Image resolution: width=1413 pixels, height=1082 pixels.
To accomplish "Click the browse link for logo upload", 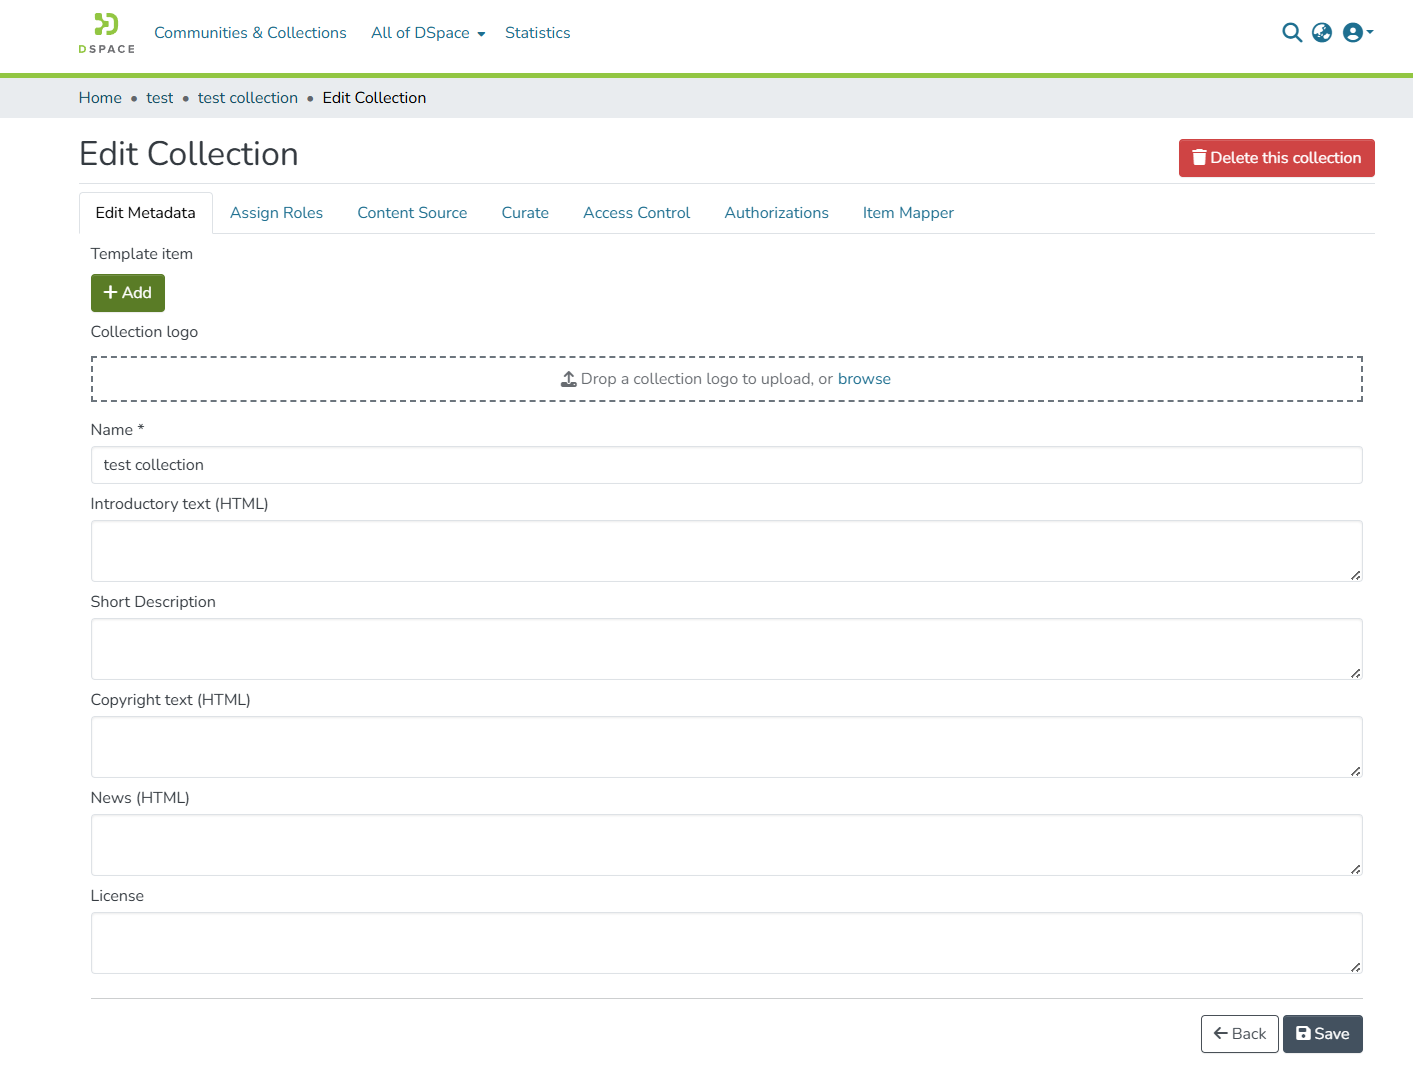I will point(864,379).
